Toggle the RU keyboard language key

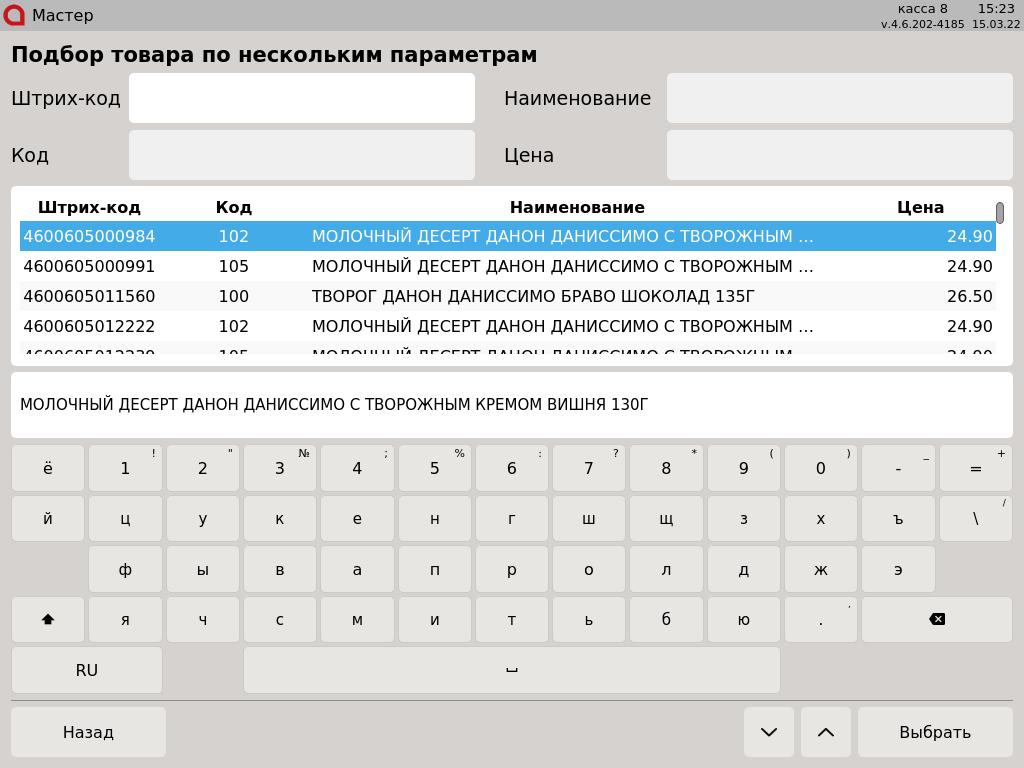click(x=87, y=670)
